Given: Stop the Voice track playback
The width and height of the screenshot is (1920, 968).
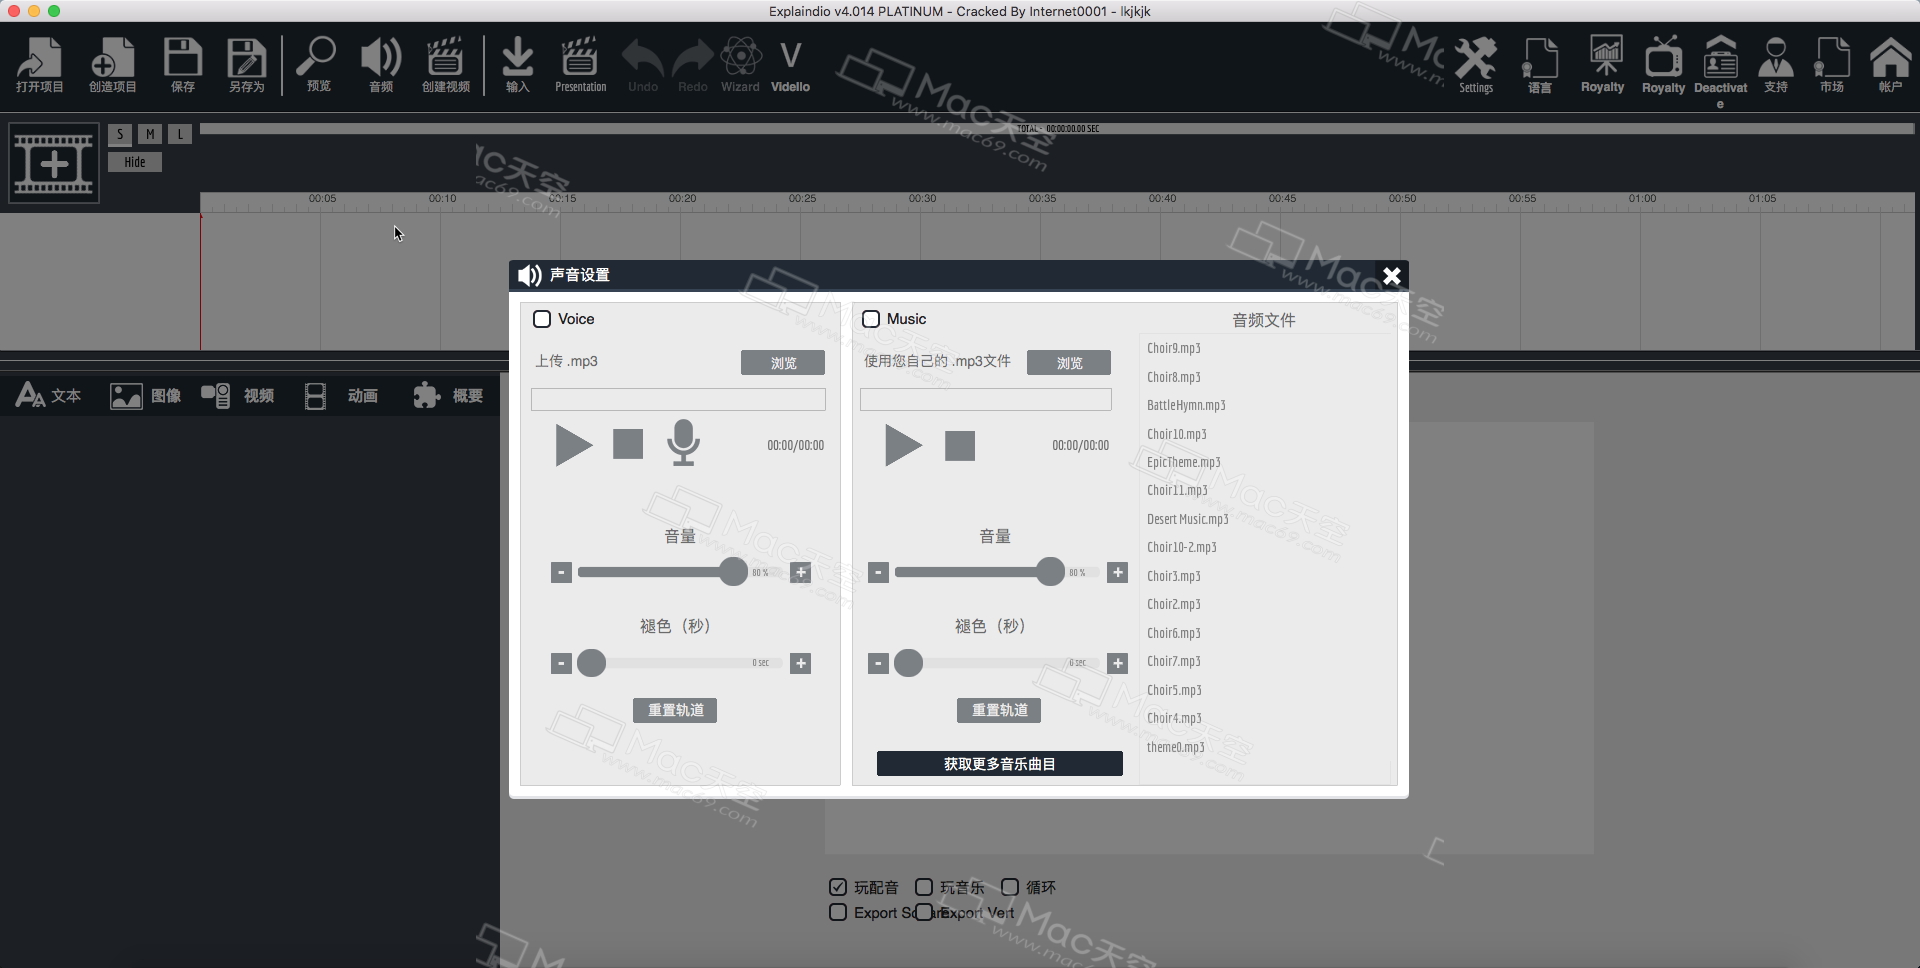Looking at the screenshot, I should point(628,444).
